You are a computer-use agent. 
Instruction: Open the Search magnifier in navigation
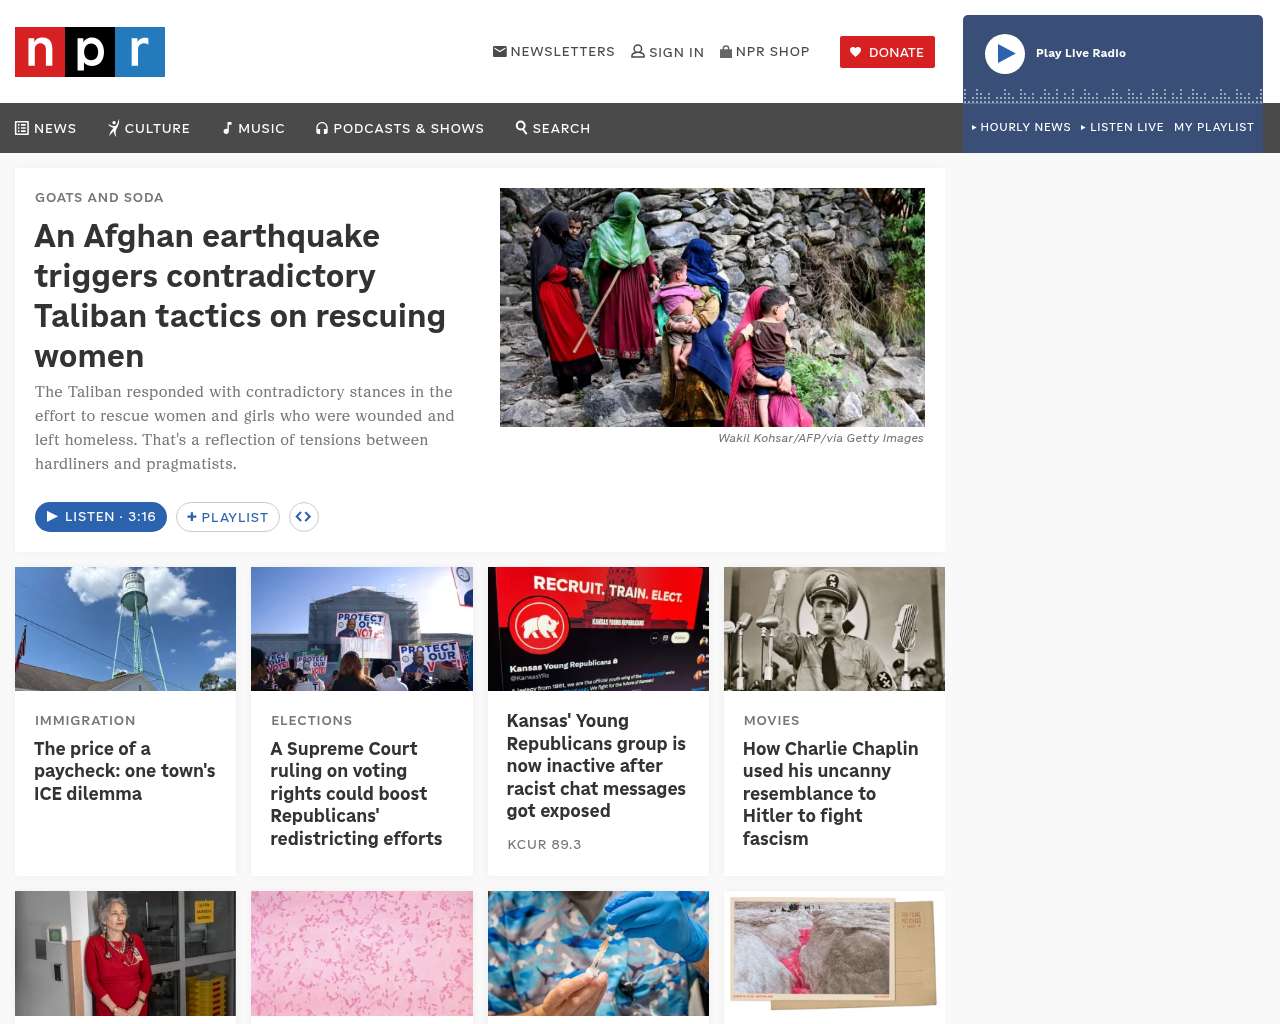(x=553, y=128)
